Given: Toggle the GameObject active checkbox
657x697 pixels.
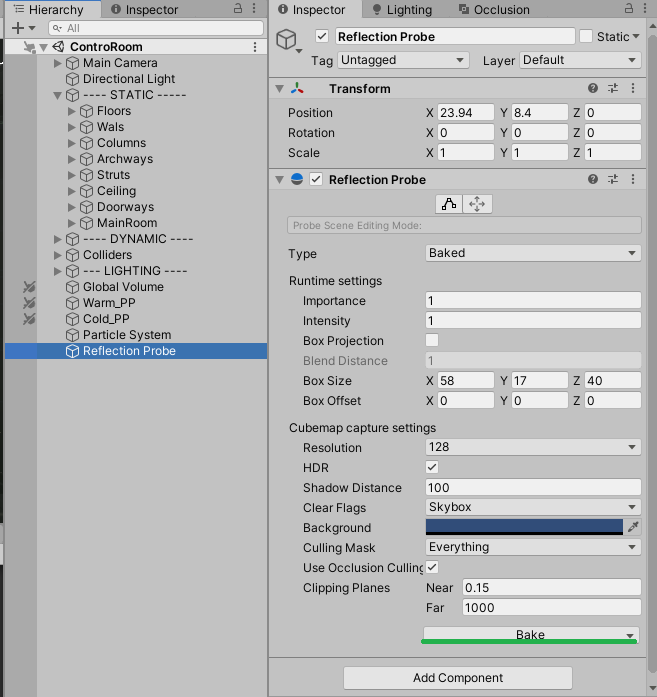Looking at the screenshot, I should pyautogui.click(x=322, y=36).
